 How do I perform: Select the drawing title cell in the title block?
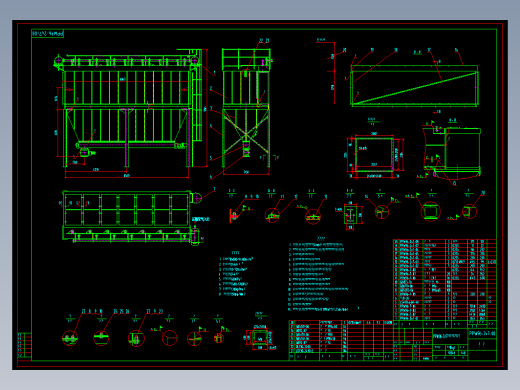click(x=450, y=336)
